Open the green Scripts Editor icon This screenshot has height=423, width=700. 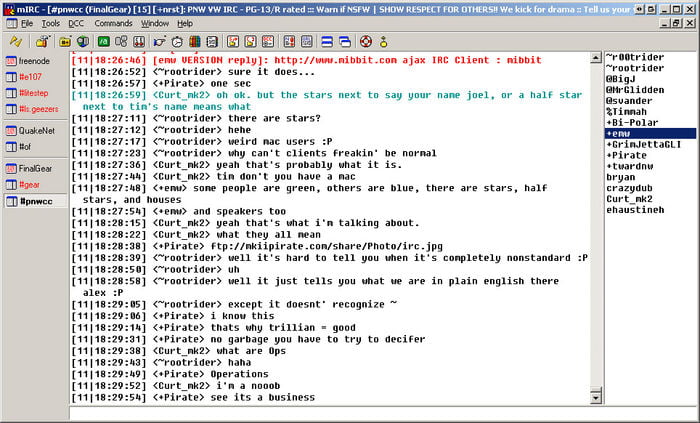tap(103, 42)
